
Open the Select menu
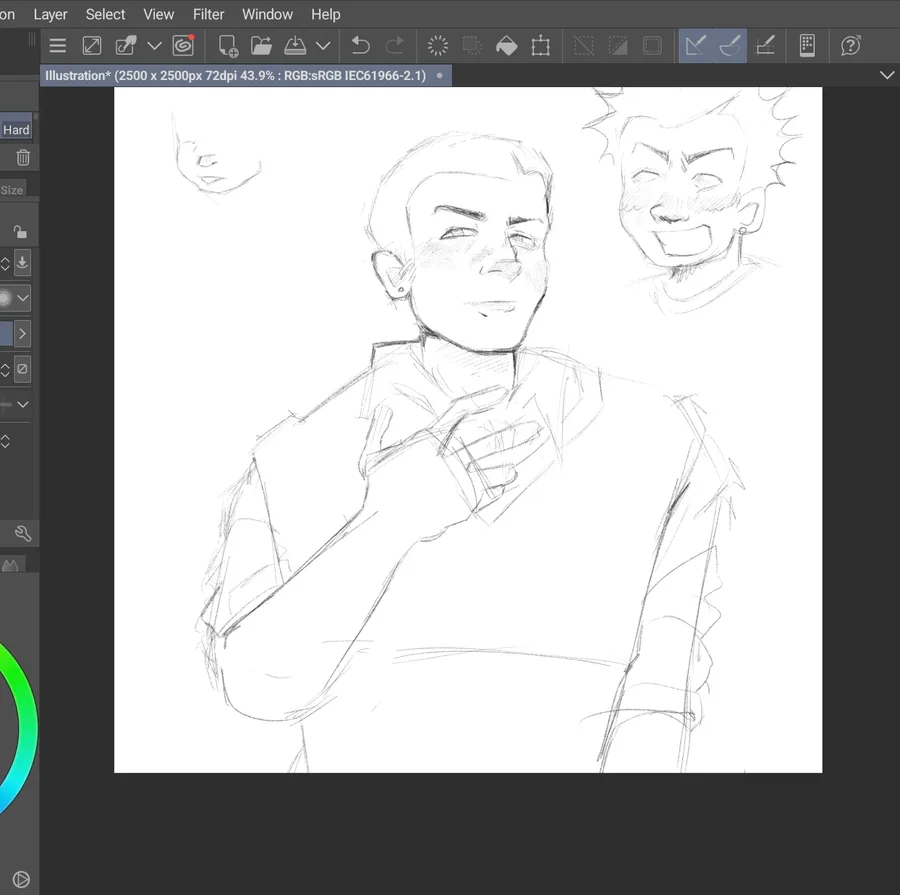click(x=105, y=14)
